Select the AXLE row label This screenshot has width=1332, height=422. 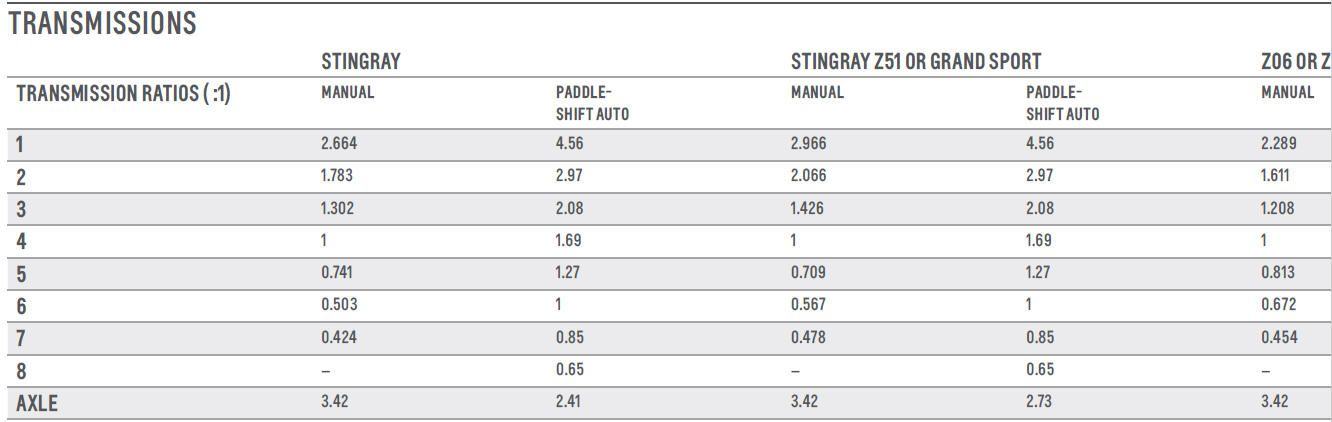pos(37,403)
